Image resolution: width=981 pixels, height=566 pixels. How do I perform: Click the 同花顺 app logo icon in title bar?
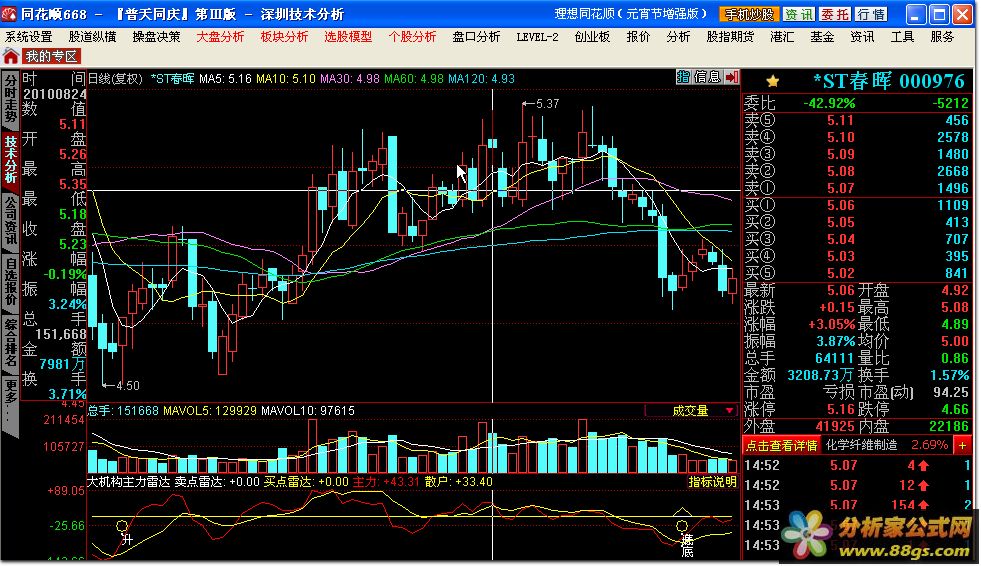pos(9,13)
